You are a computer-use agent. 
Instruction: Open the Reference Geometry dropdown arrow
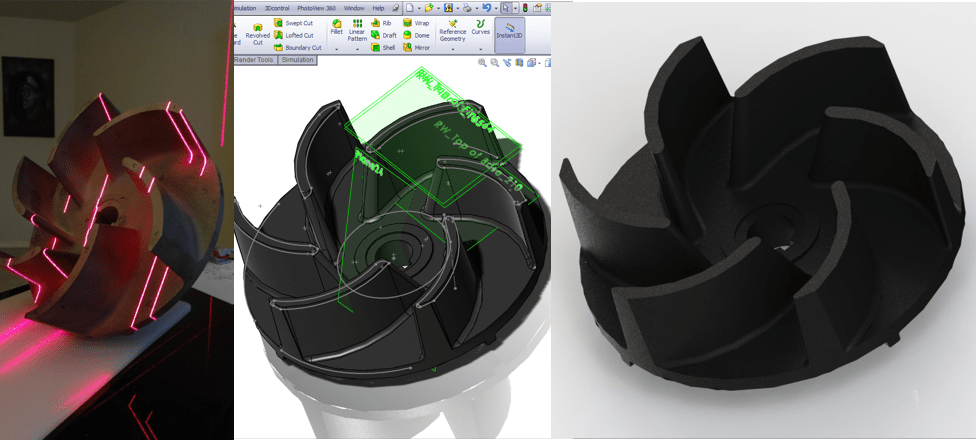pos(453,49)
